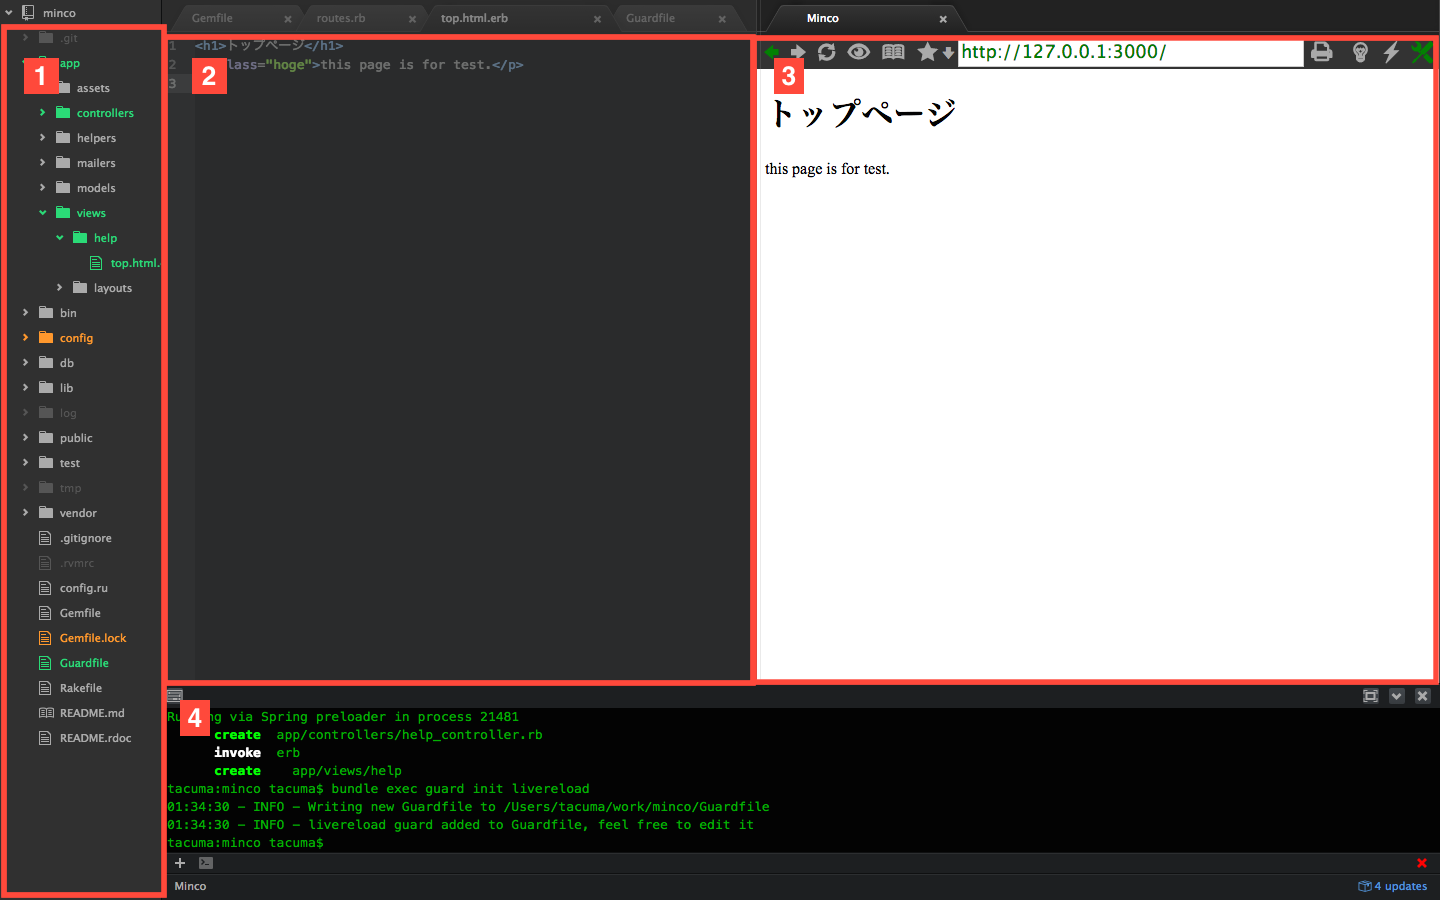This screenshot has height=900, width=1440.
Task: Expand the helpers folder
Action: [x=42, y=138]
